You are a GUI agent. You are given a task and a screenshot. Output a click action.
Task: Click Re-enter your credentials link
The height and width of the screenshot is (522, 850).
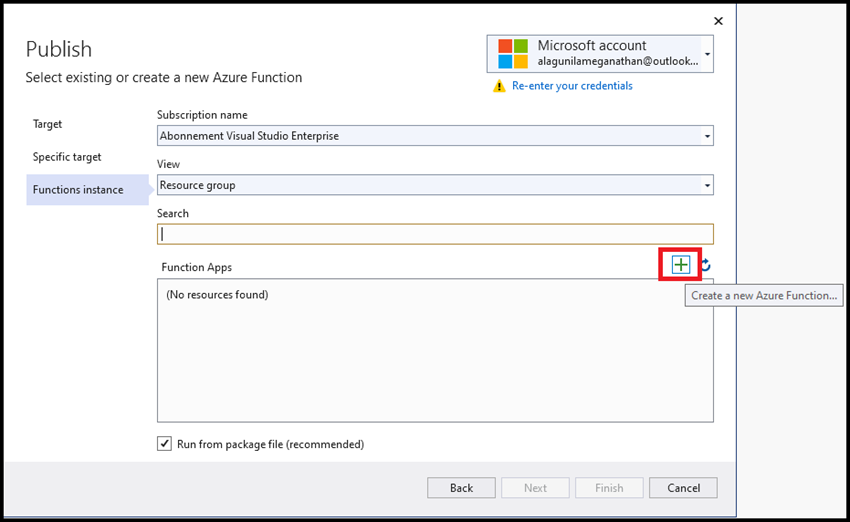tap(572, 86)
